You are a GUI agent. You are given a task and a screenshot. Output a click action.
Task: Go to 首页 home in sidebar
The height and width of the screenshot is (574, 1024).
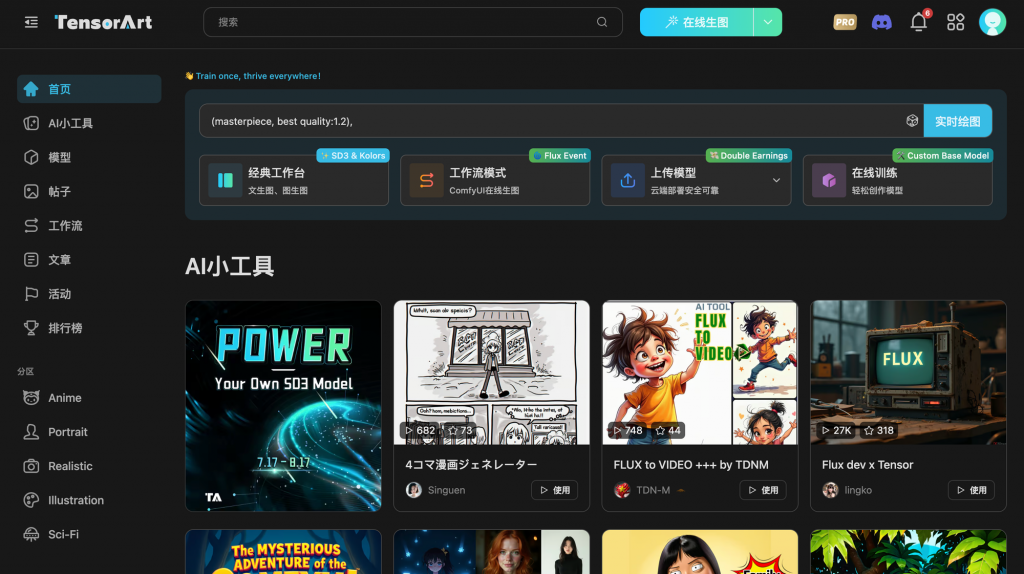tap(89, 89)
